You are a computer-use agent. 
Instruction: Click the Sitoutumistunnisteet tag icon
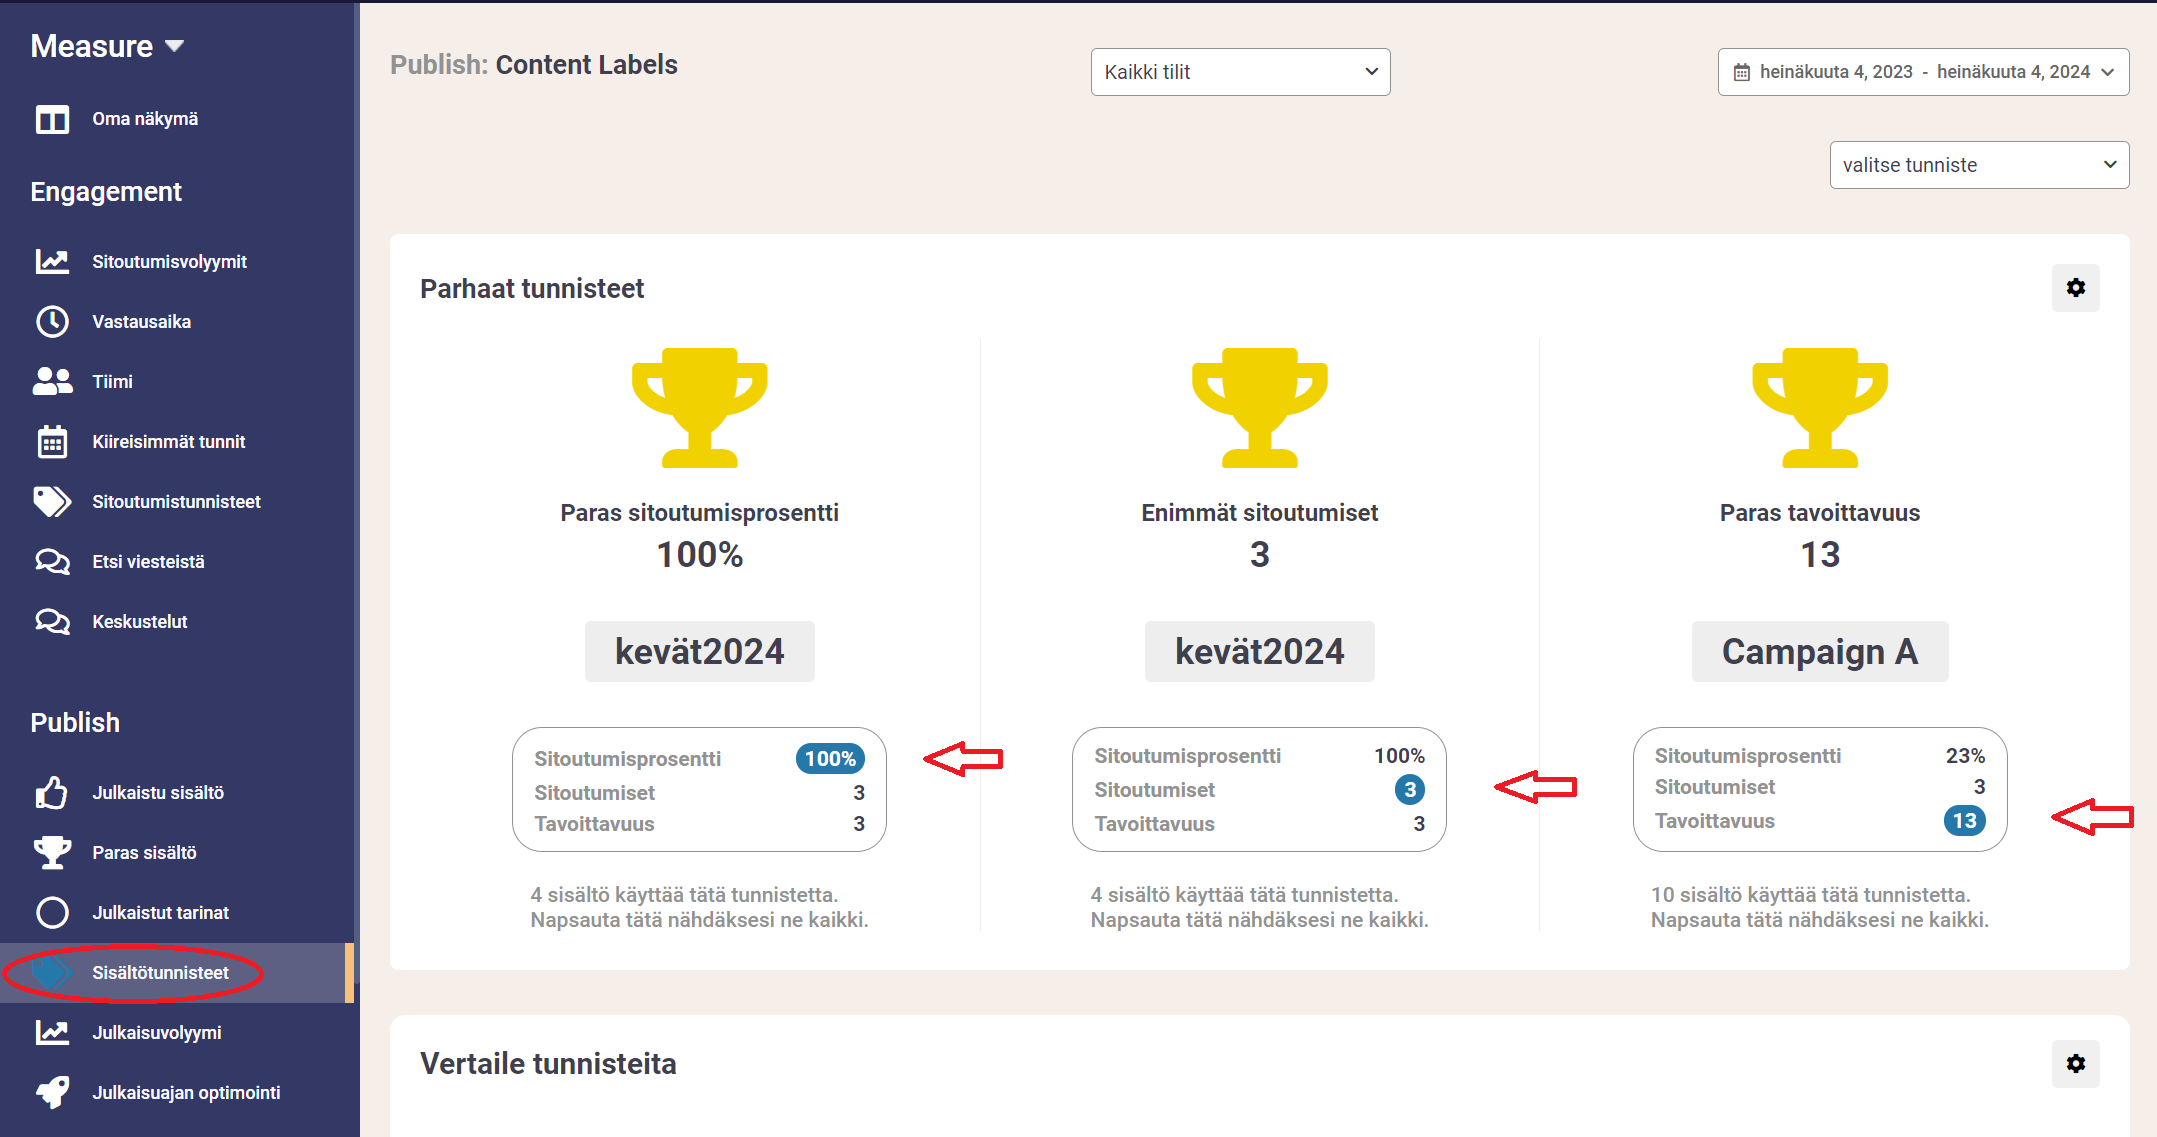(x=52, y=502)
